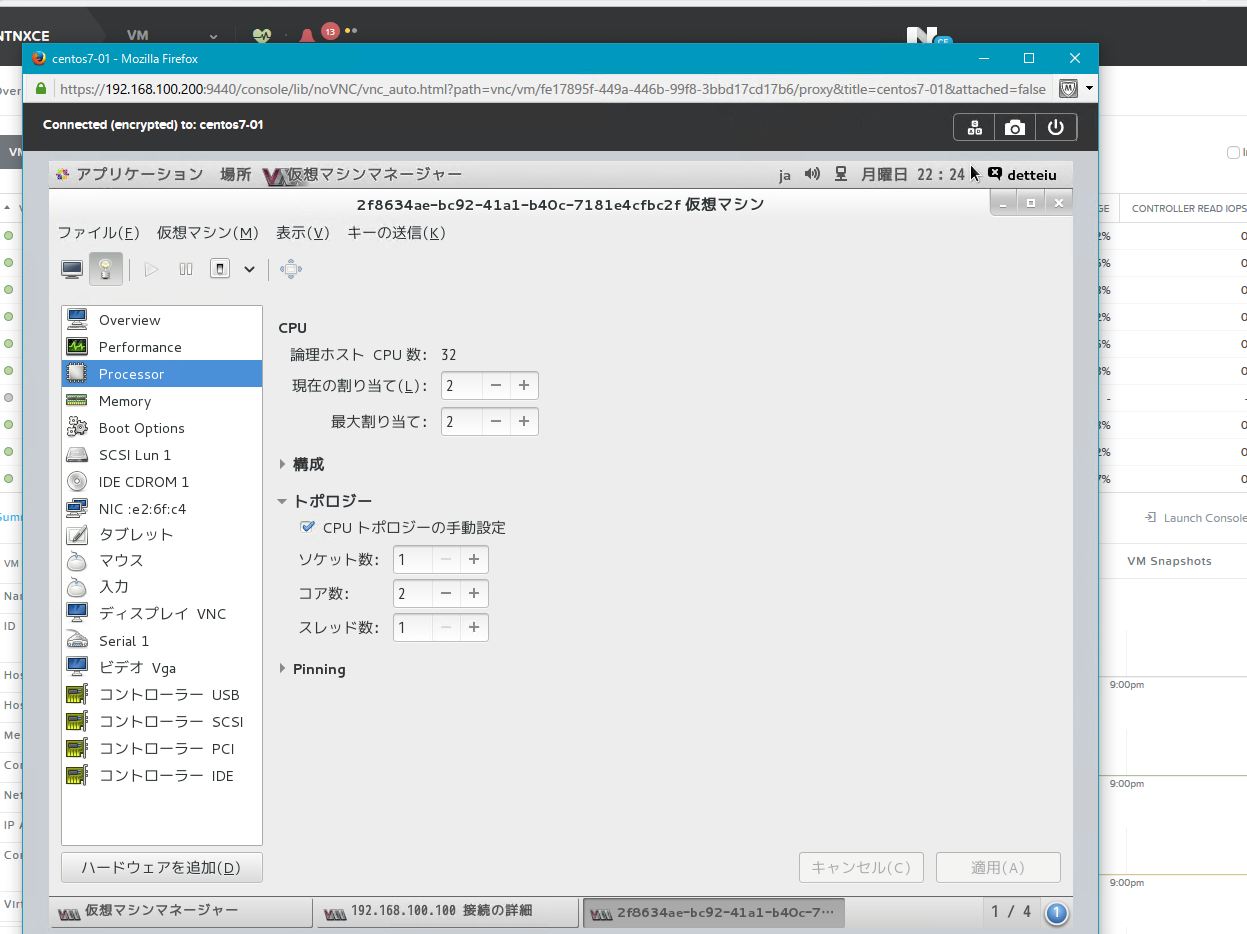This screenshot has width=1247, height=934.
Task: Show the graphical console monitor icon
Action: click(x=72, y=269)
